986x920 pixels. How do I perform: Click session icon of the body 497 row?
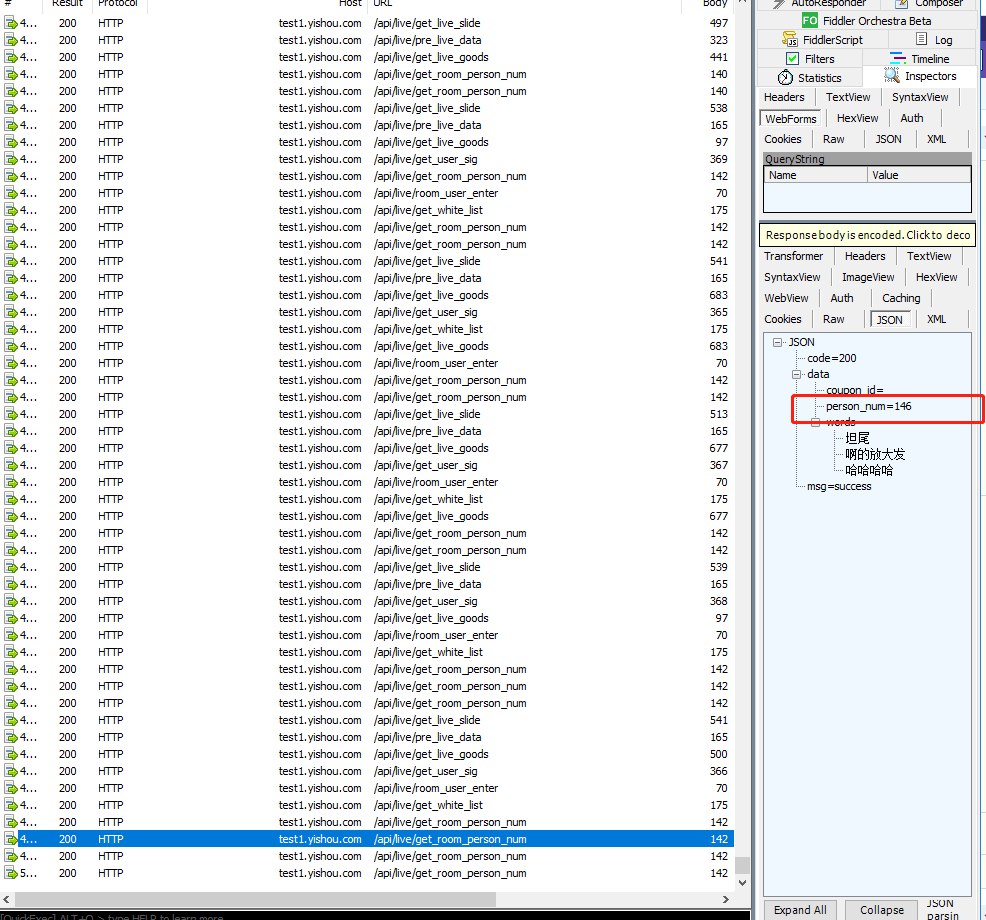tap(11, 23)
